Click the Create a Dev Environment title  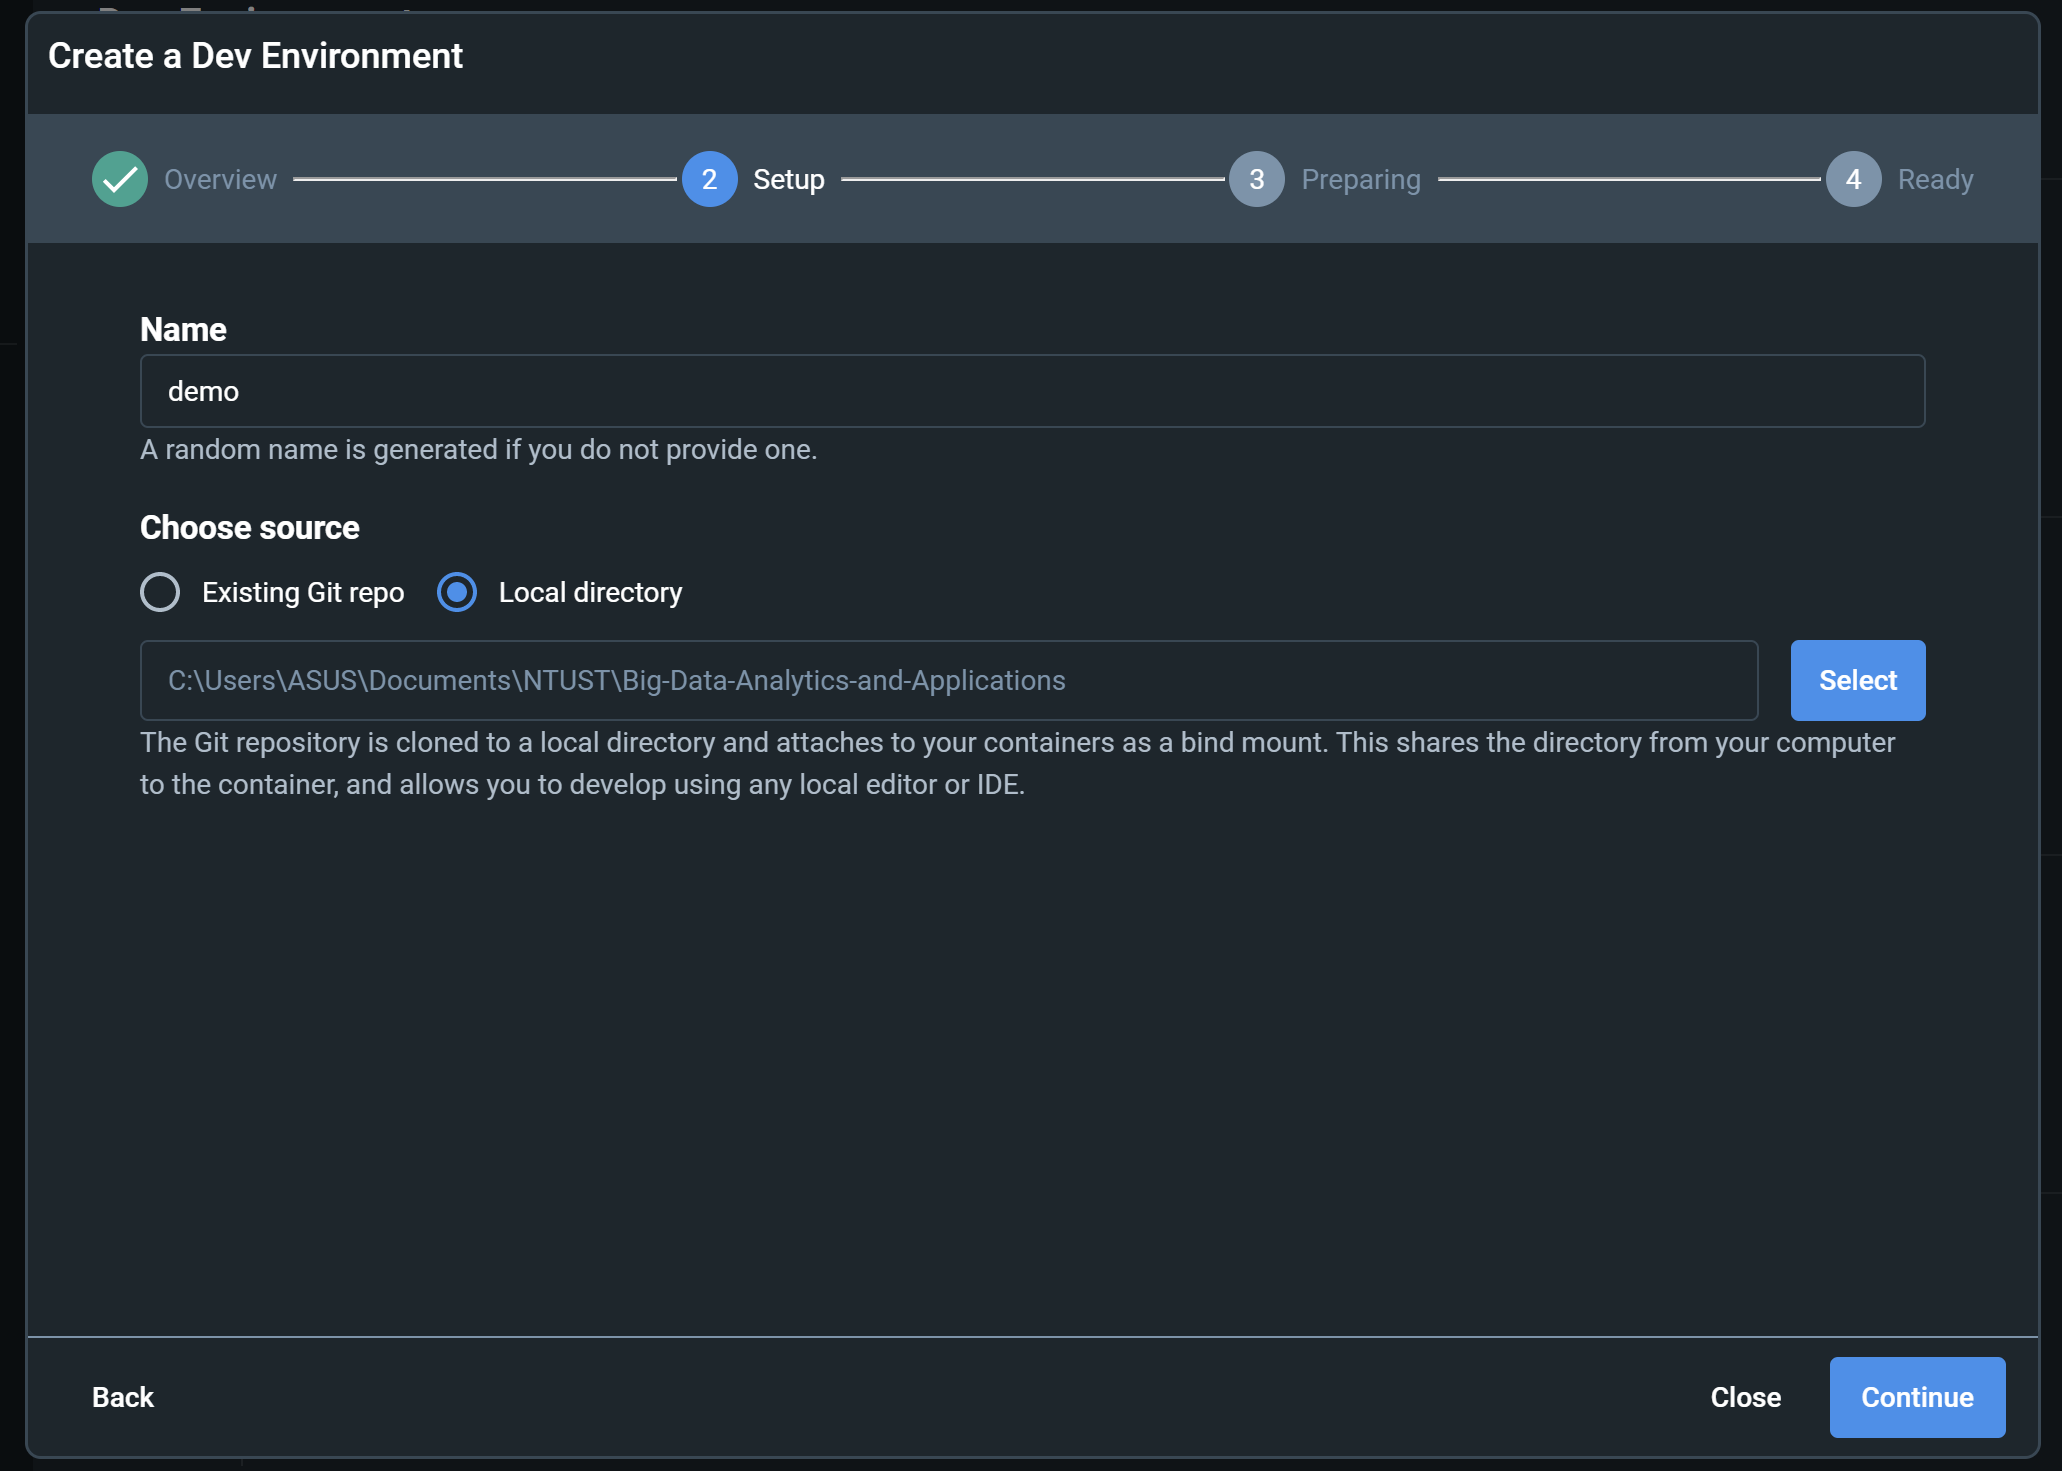click(255, 56)
